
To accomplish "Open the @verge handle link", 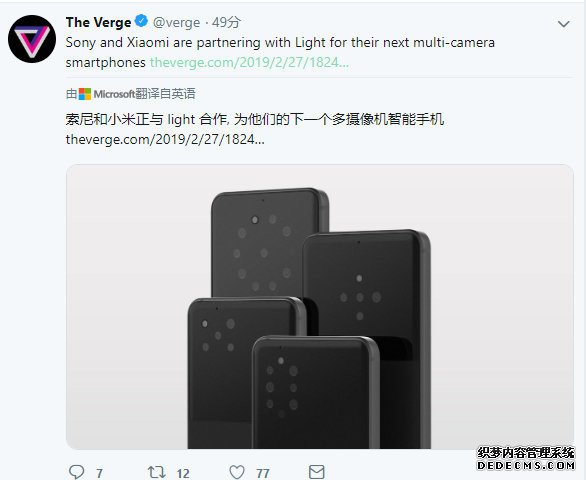I will click(x=176, y=23).
